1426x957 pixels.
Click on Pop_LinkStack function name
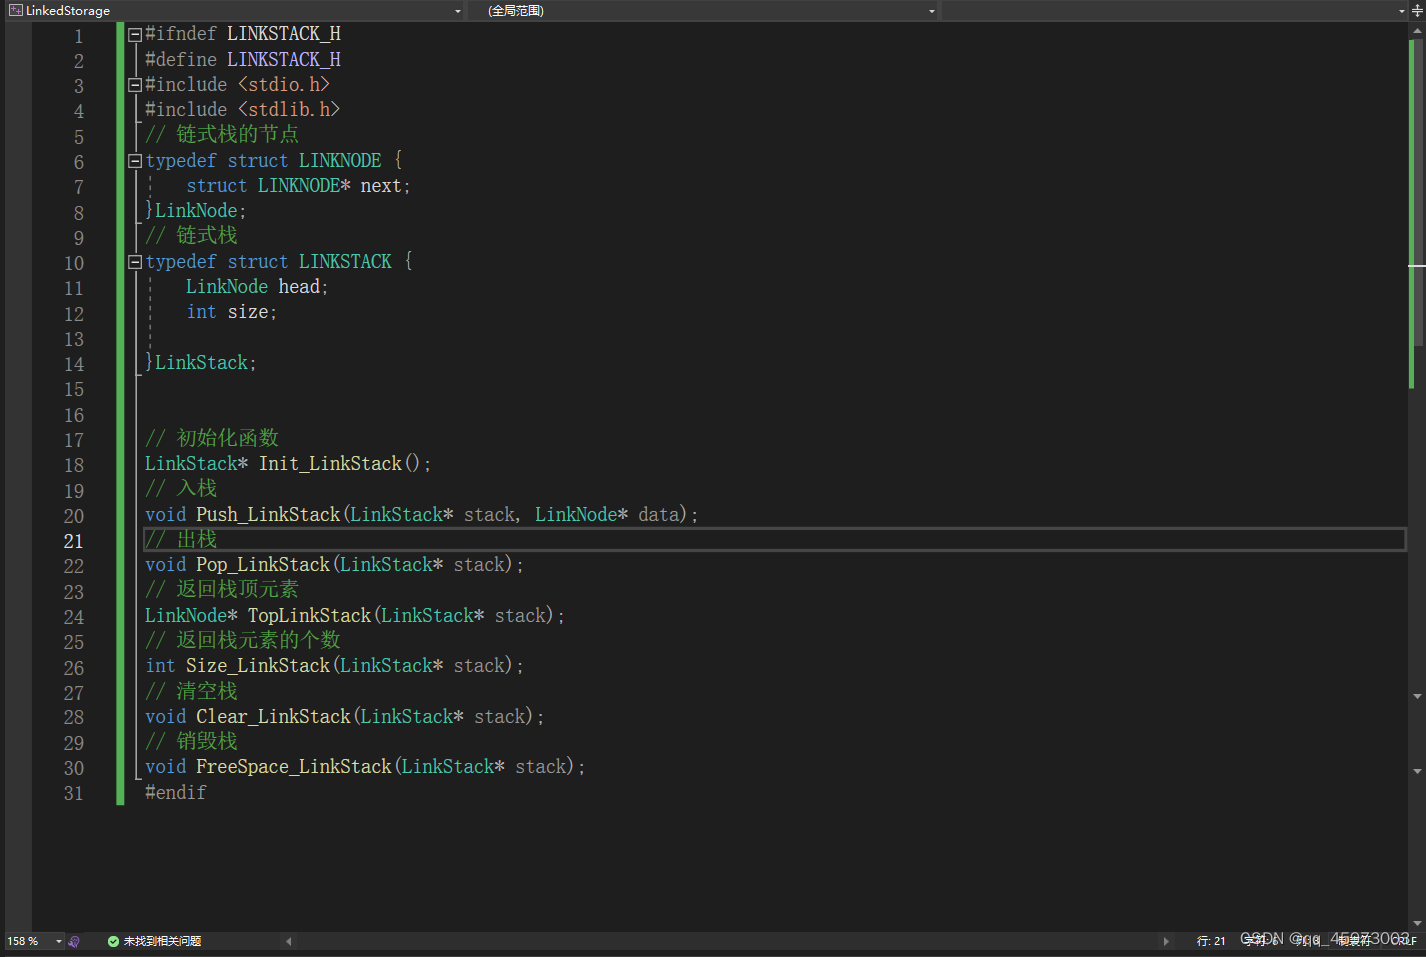coord(263,565)
